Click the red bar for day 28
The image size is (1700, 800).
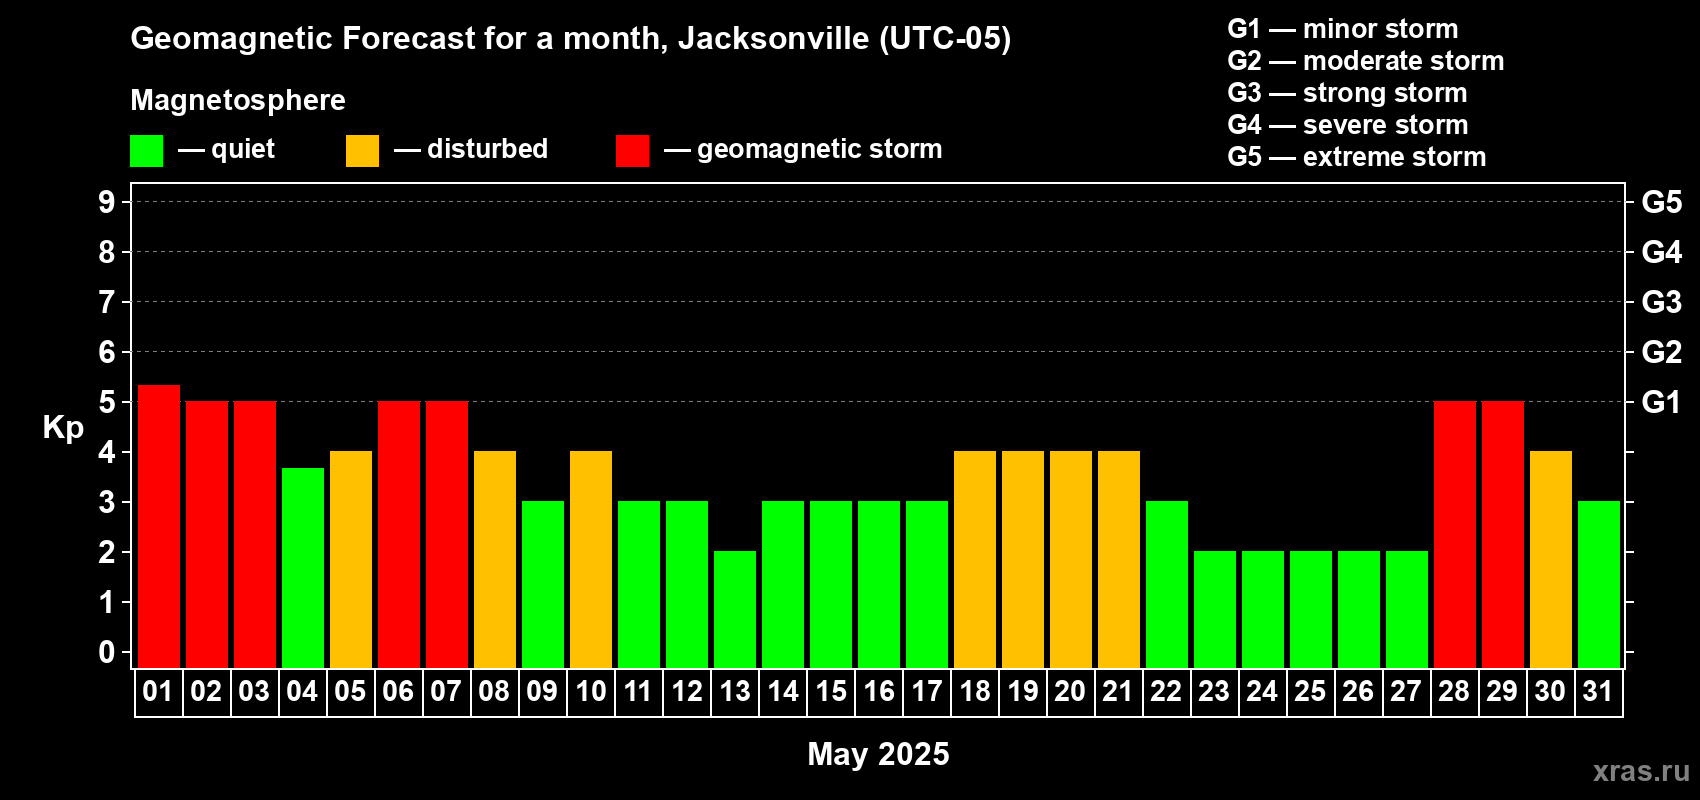click(x=1455, y=535)
